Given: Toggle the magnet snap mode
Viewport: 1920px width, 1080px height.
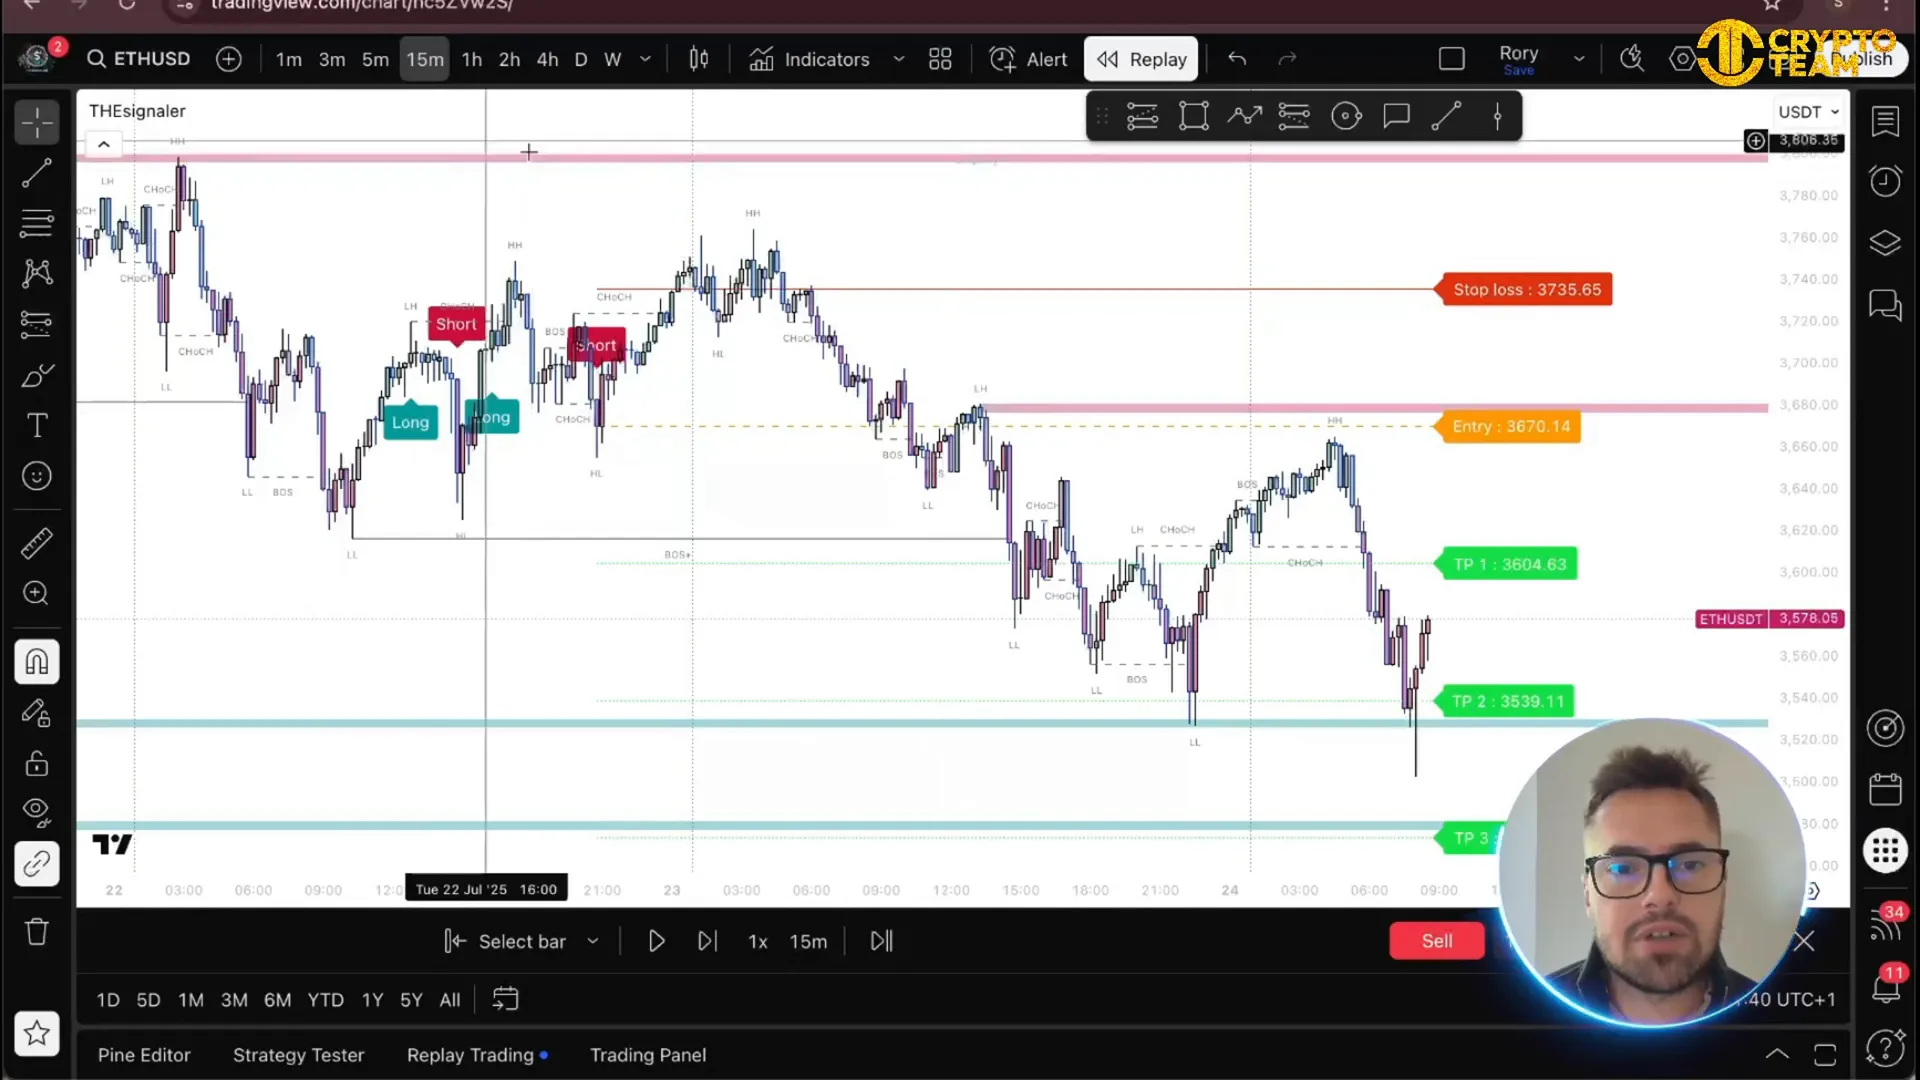Looking at the screenshot, I should [x=37, y=662].
